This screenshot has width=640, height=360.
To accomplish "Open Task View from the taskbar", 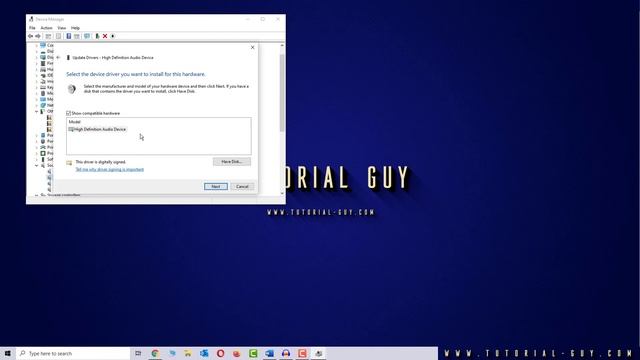I will tap(138, 353).
